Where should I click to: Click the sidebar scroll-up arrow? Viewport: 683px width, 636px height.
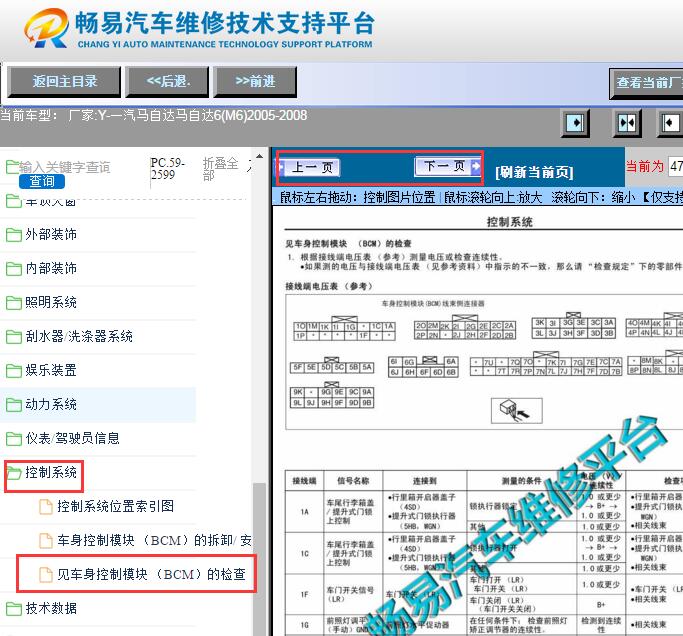tap(259, 156)
